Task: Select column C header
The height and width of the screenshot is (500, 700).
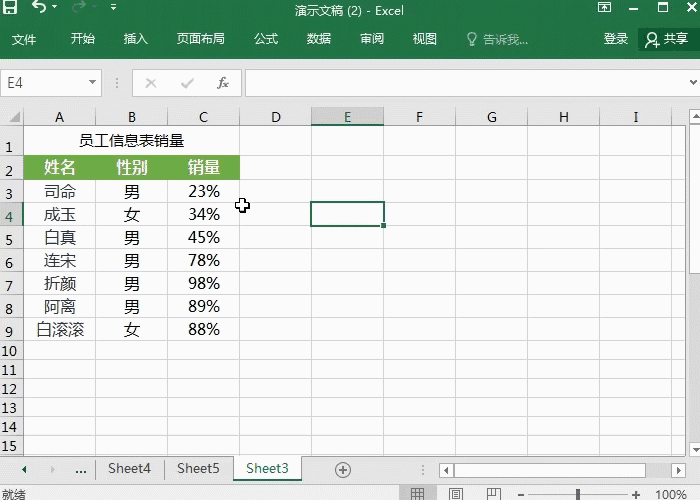Action: click(204, 117)
